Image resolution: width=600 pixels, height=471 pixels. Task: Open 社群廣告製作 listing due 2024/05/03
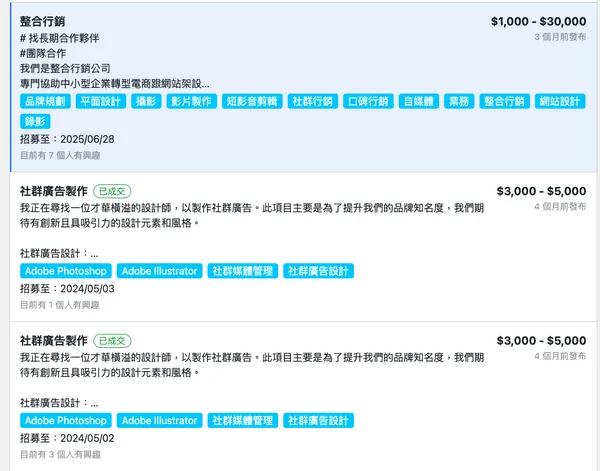point(54,191)
